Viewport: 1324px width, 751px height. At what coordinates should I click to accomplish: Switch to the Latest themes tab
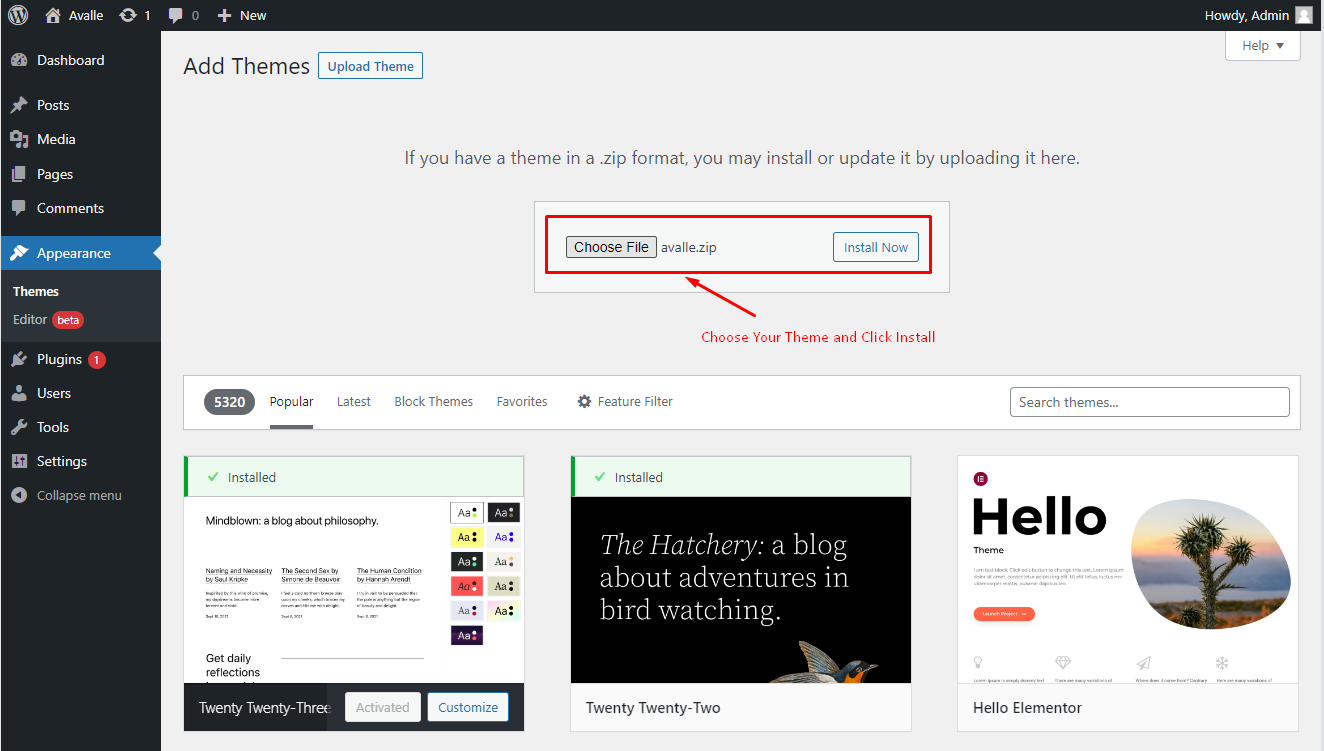pos(354,401)
